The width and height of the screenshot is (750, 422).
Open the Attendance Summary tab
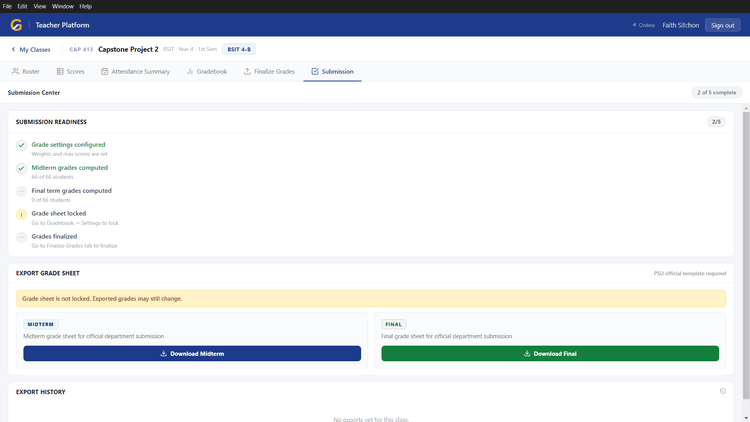pos(135,71)
